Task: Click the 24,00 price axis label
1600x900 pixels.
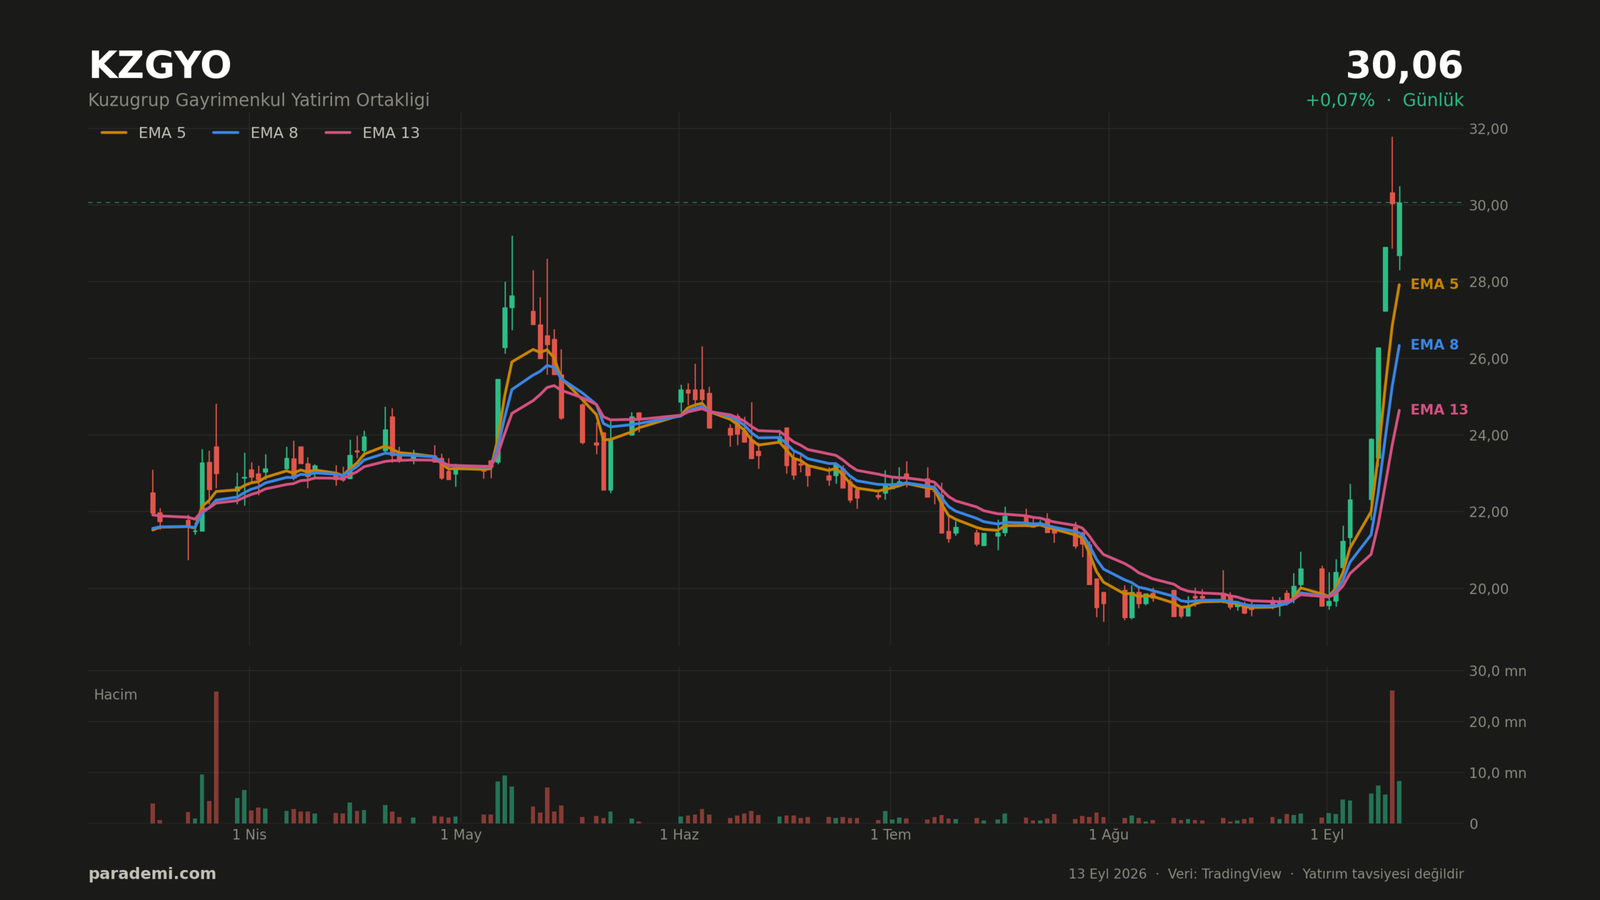Action: [x=1488, y=435]
